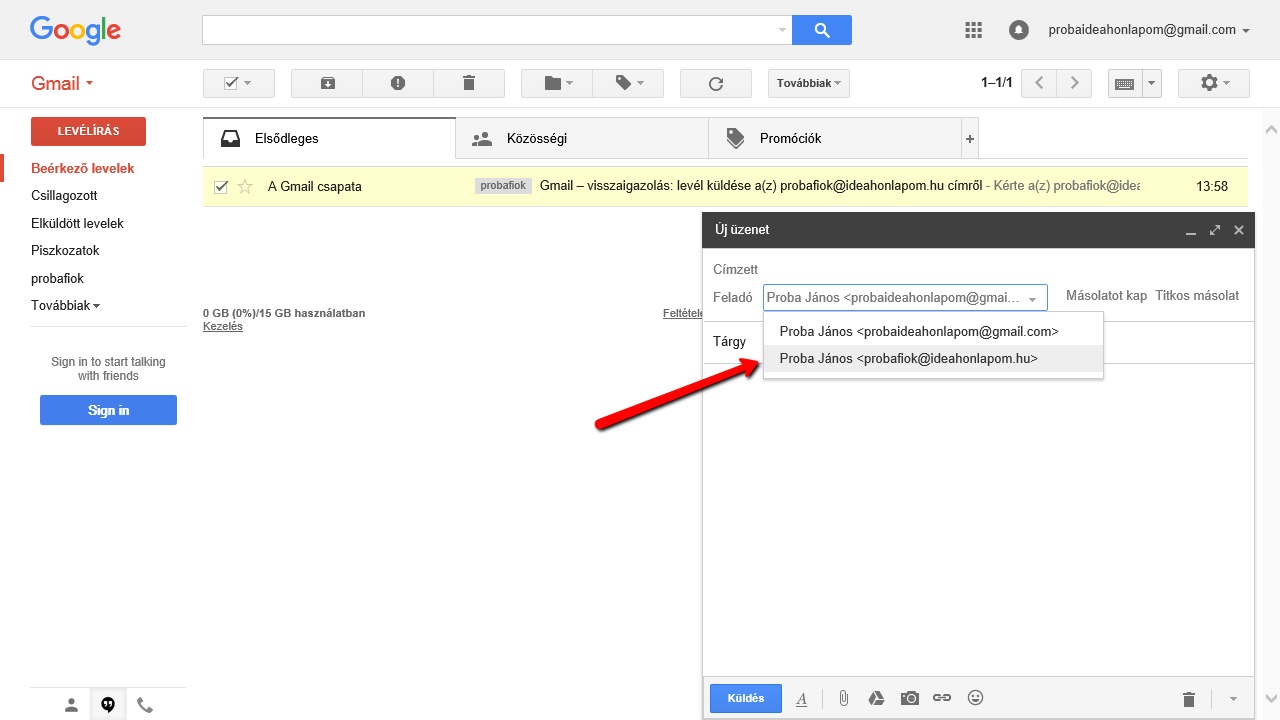Open the settings gear dropdown
The image size is (1280, 720).
click(x=1214, y=83)
